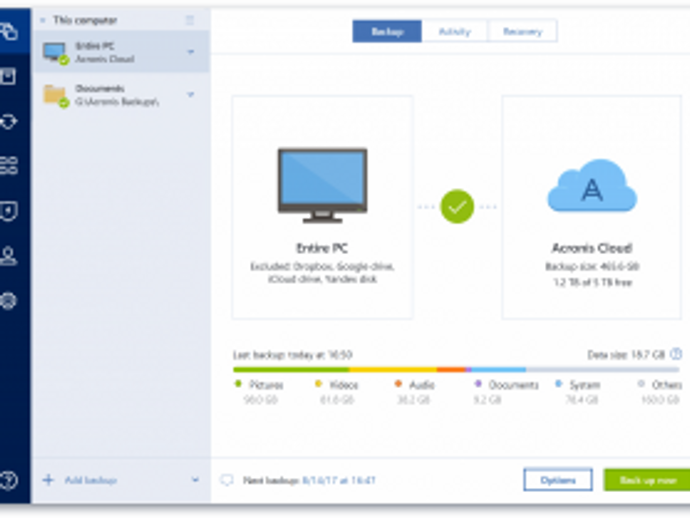Open the Settings gear sidebar icon
Viewport: 690px width, 518px height.
click(9, 301)
